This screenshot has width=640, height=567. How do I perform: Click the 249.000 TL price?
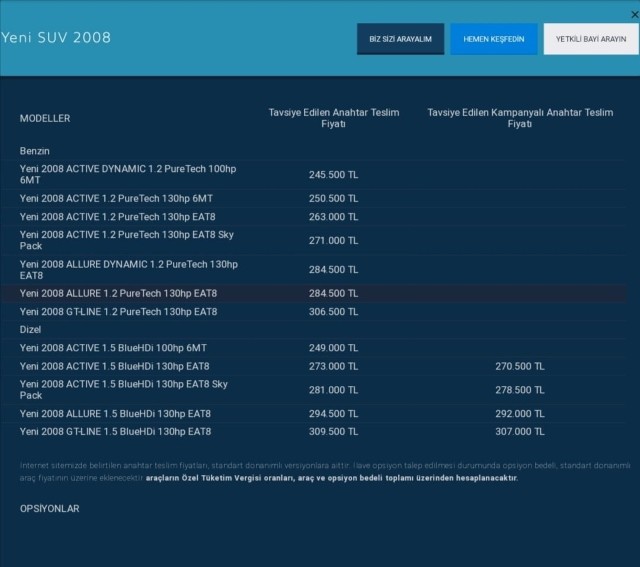coord(333,348)
